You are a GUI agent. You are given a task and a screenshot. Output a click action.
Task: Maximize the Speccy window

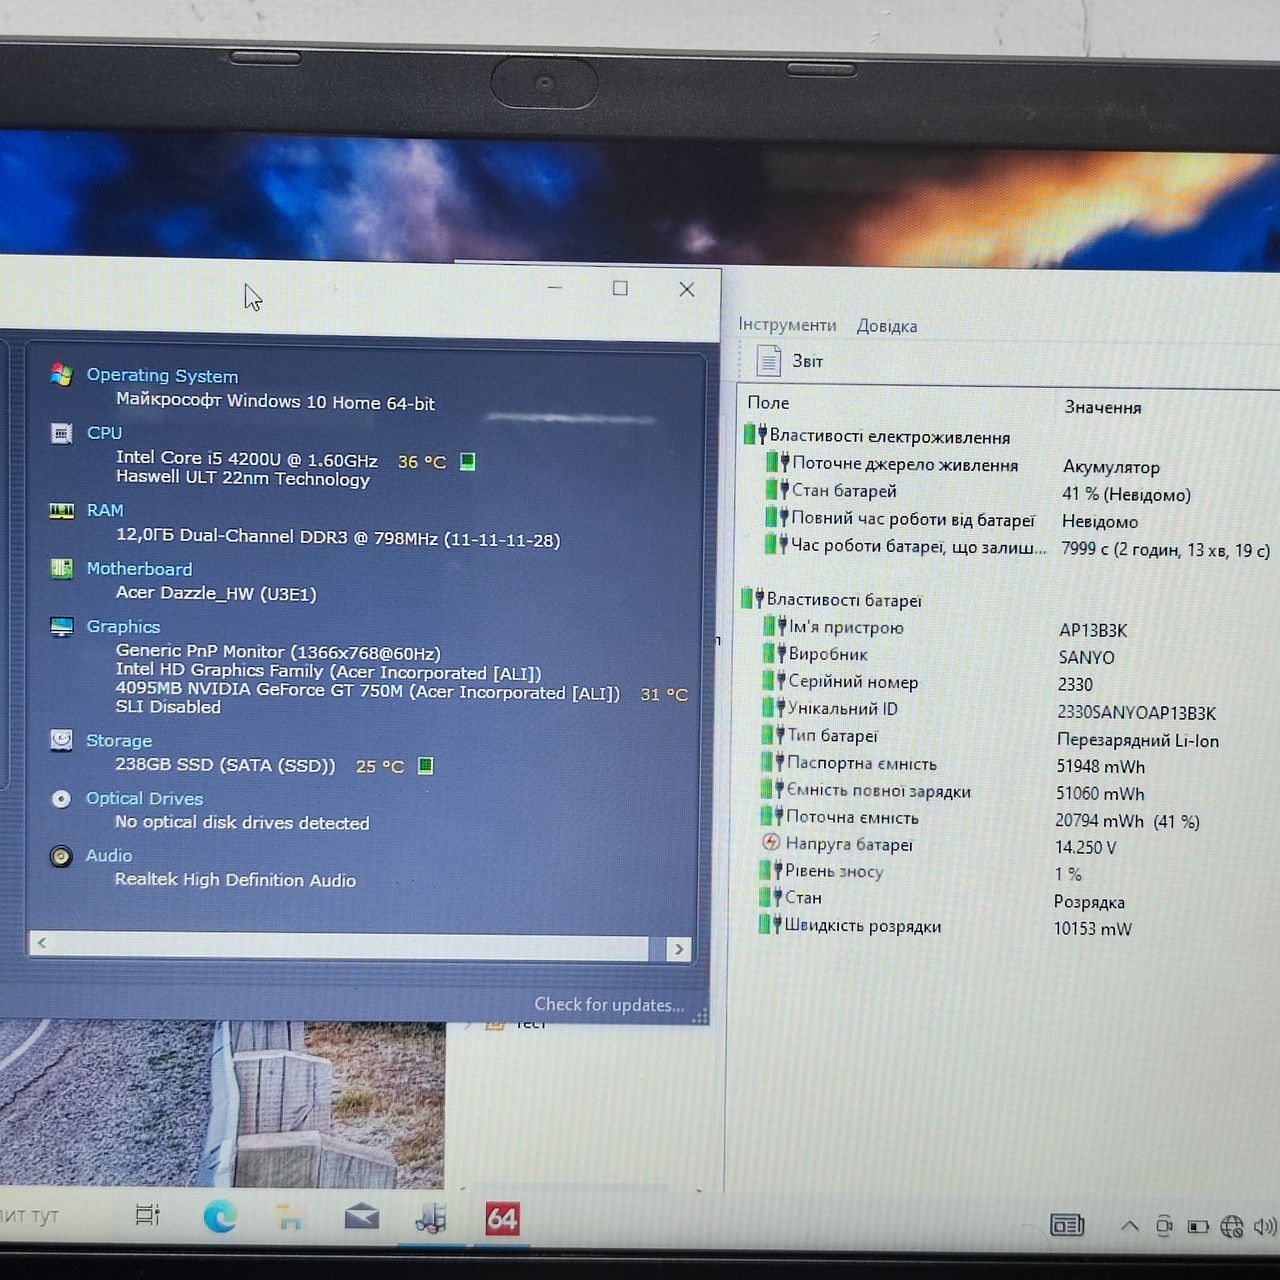[620, 288]
